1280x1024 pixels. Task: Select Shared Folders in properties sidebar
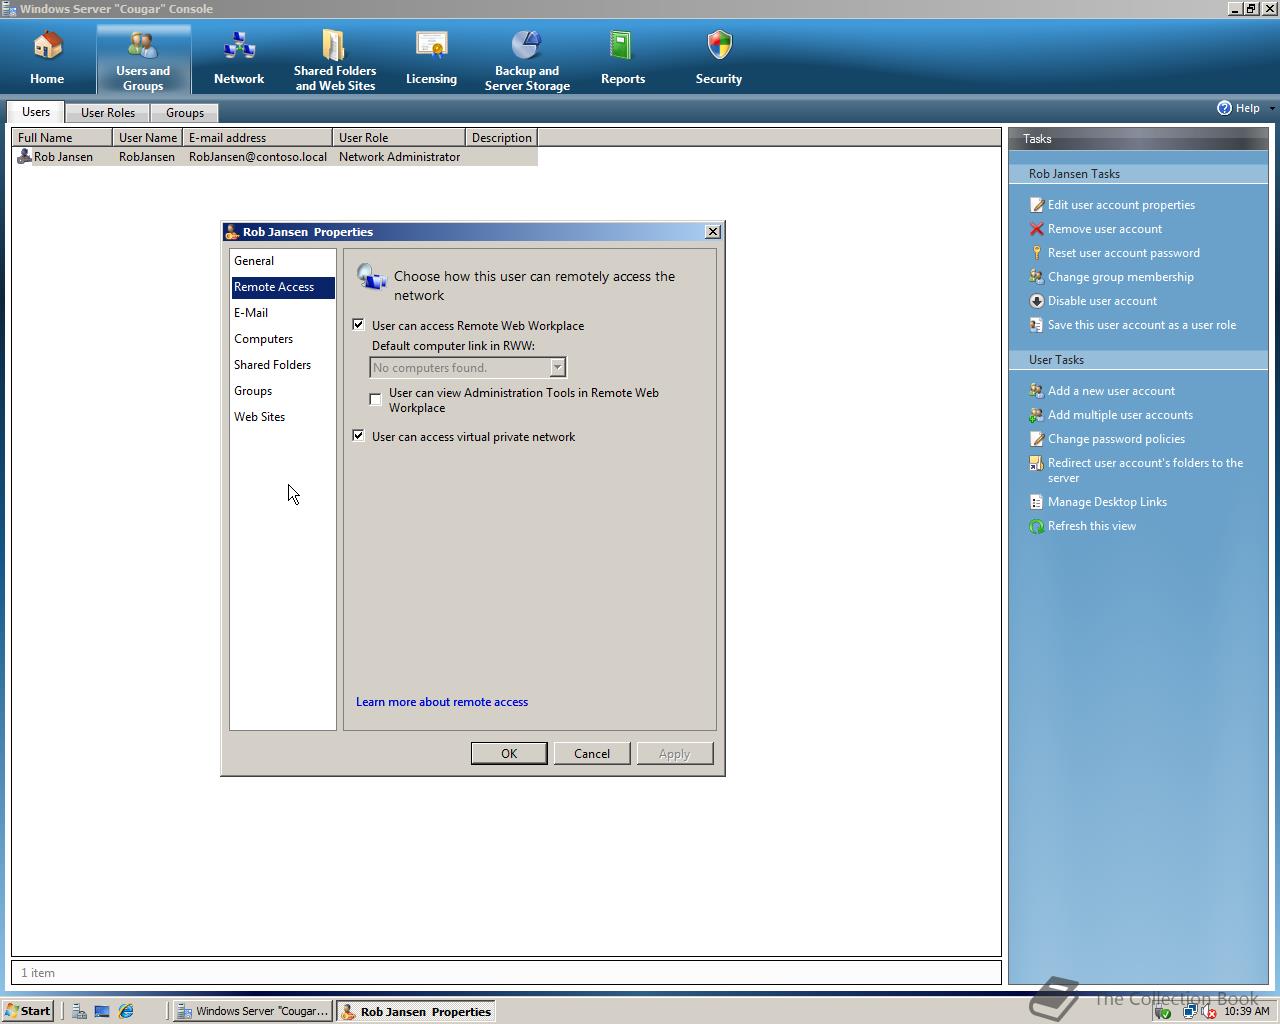(x=283, y=365)
